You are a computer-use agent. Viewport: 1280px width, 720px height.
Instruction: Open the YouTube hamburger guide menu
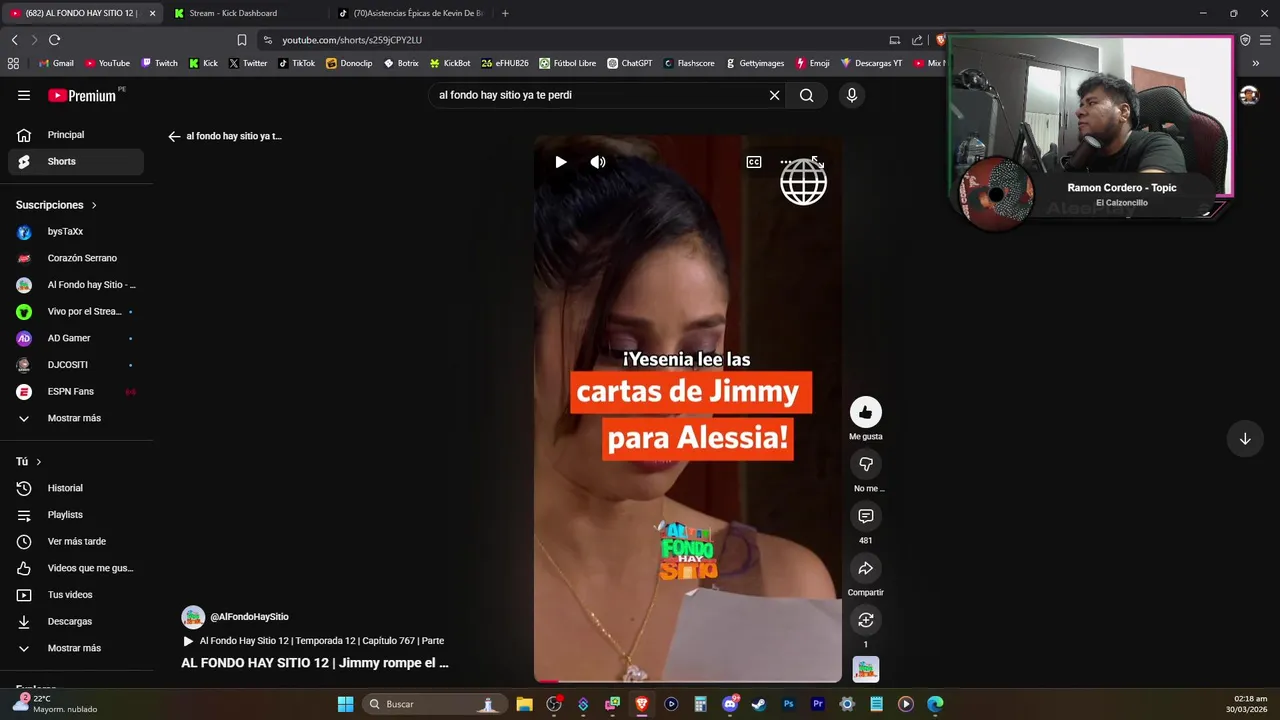24,95
